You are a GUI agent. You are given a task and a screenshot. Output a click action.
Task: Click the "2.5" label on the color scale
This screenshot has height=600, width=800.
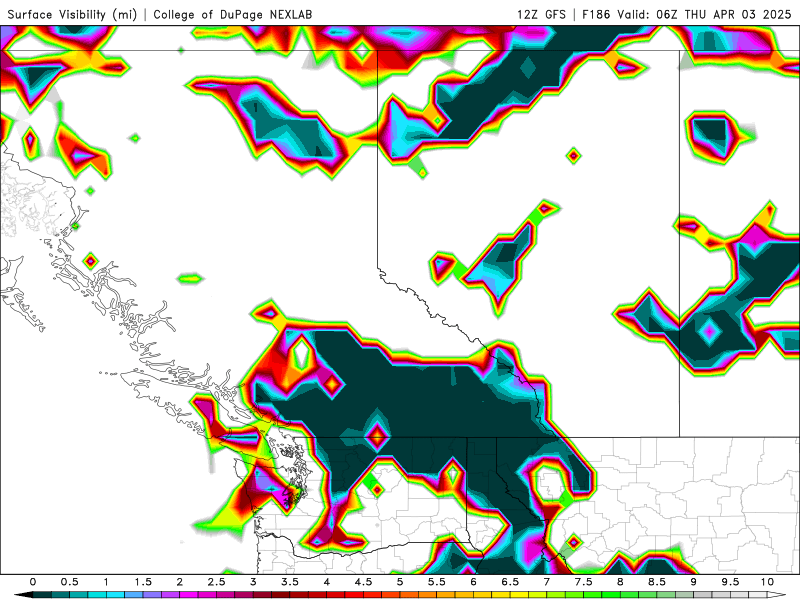point(216,582)
